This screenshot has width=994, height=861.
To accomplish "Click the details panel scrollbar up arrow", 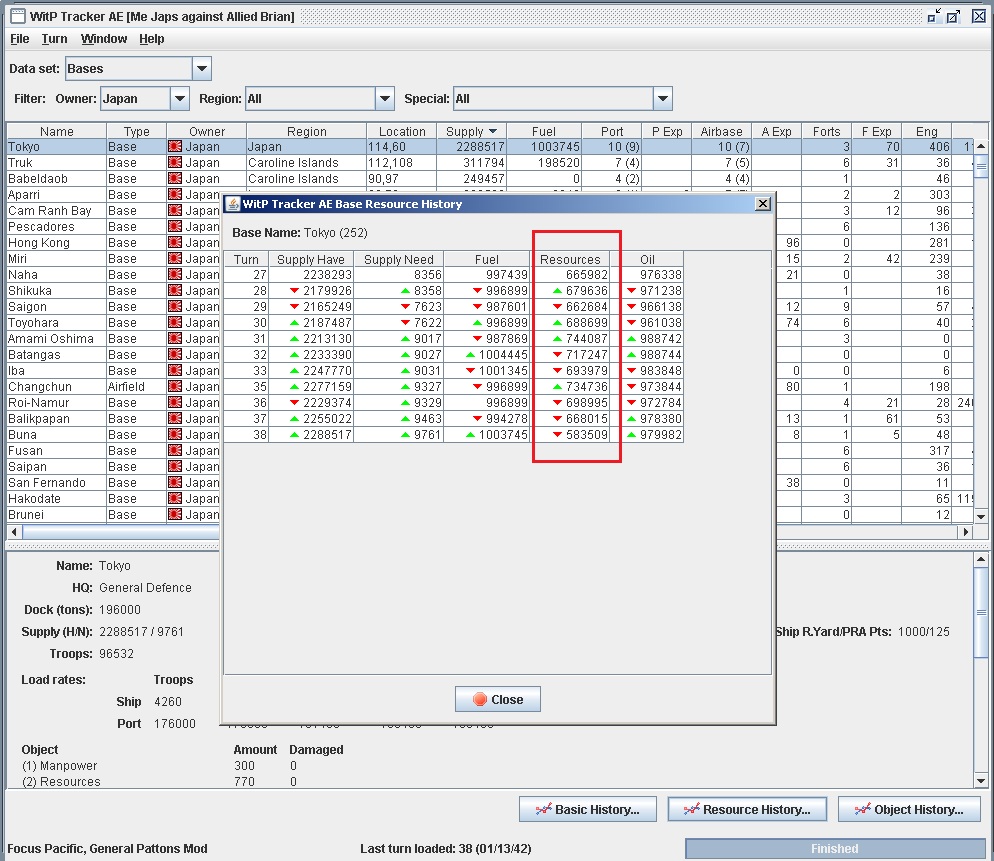I will click(981, 560).
